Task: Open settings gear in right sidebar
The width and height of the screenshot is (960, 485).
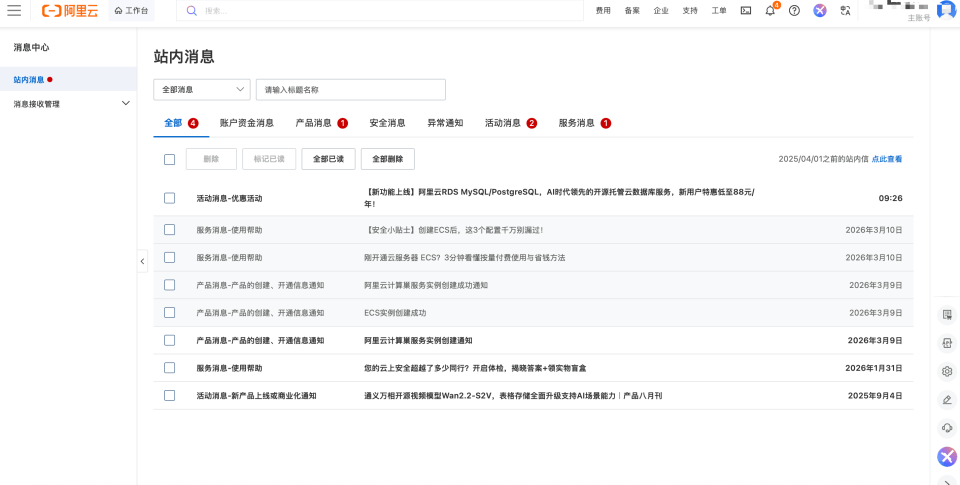Action: (x=947, y=371)
